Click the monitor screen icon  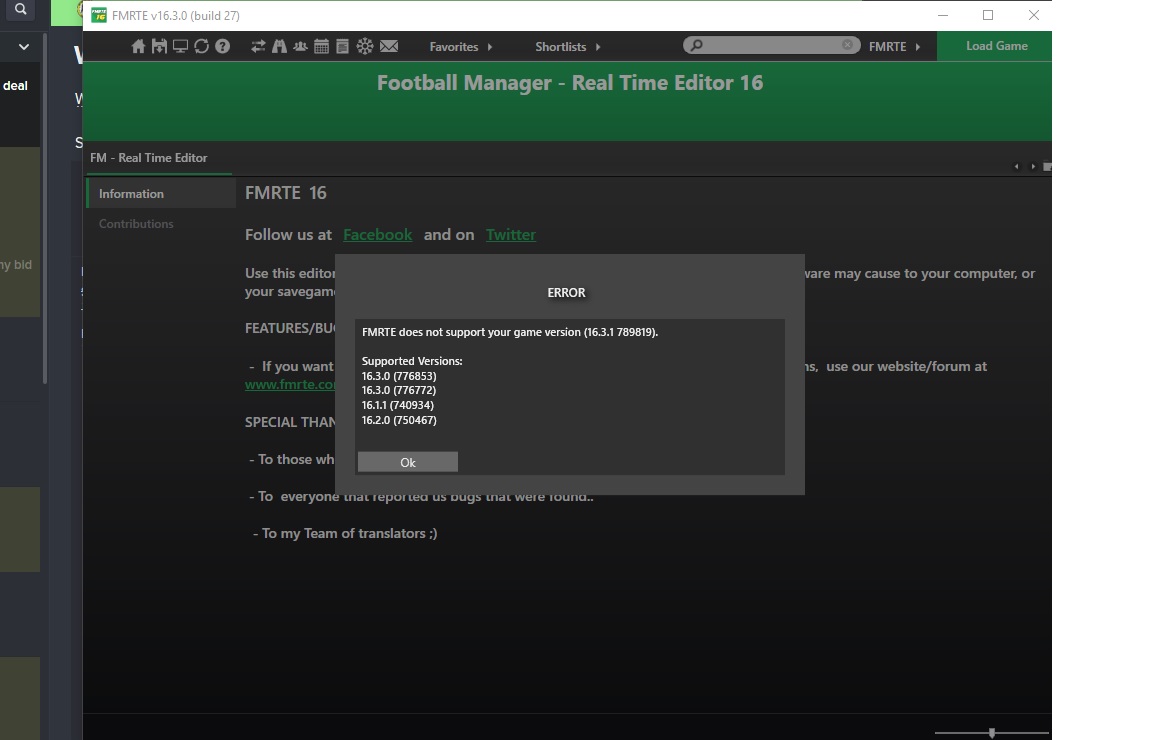[180, 46]
